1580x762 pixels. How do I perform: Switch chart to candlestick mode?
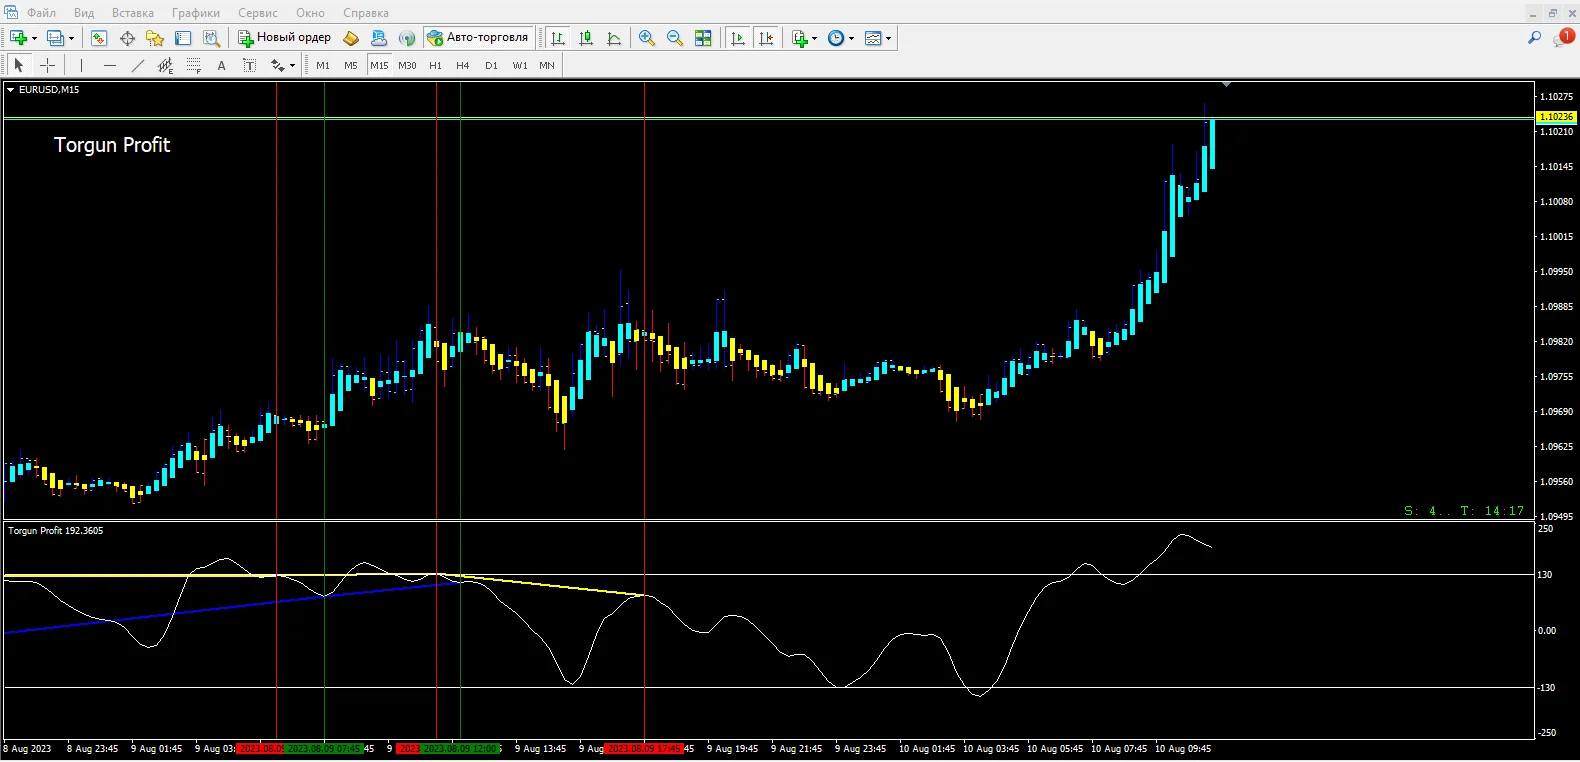click(x=586, y=38)
